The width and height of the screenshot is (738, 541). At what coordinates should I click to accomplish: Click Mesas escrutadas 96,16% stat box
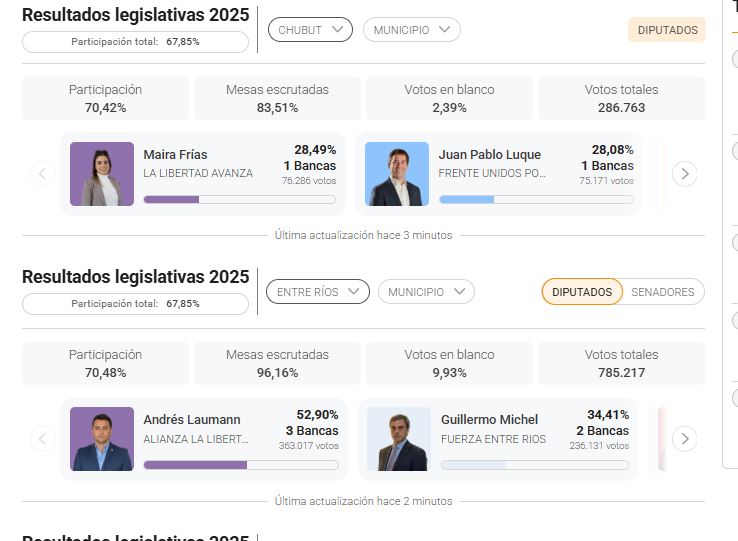pos(277,363)
